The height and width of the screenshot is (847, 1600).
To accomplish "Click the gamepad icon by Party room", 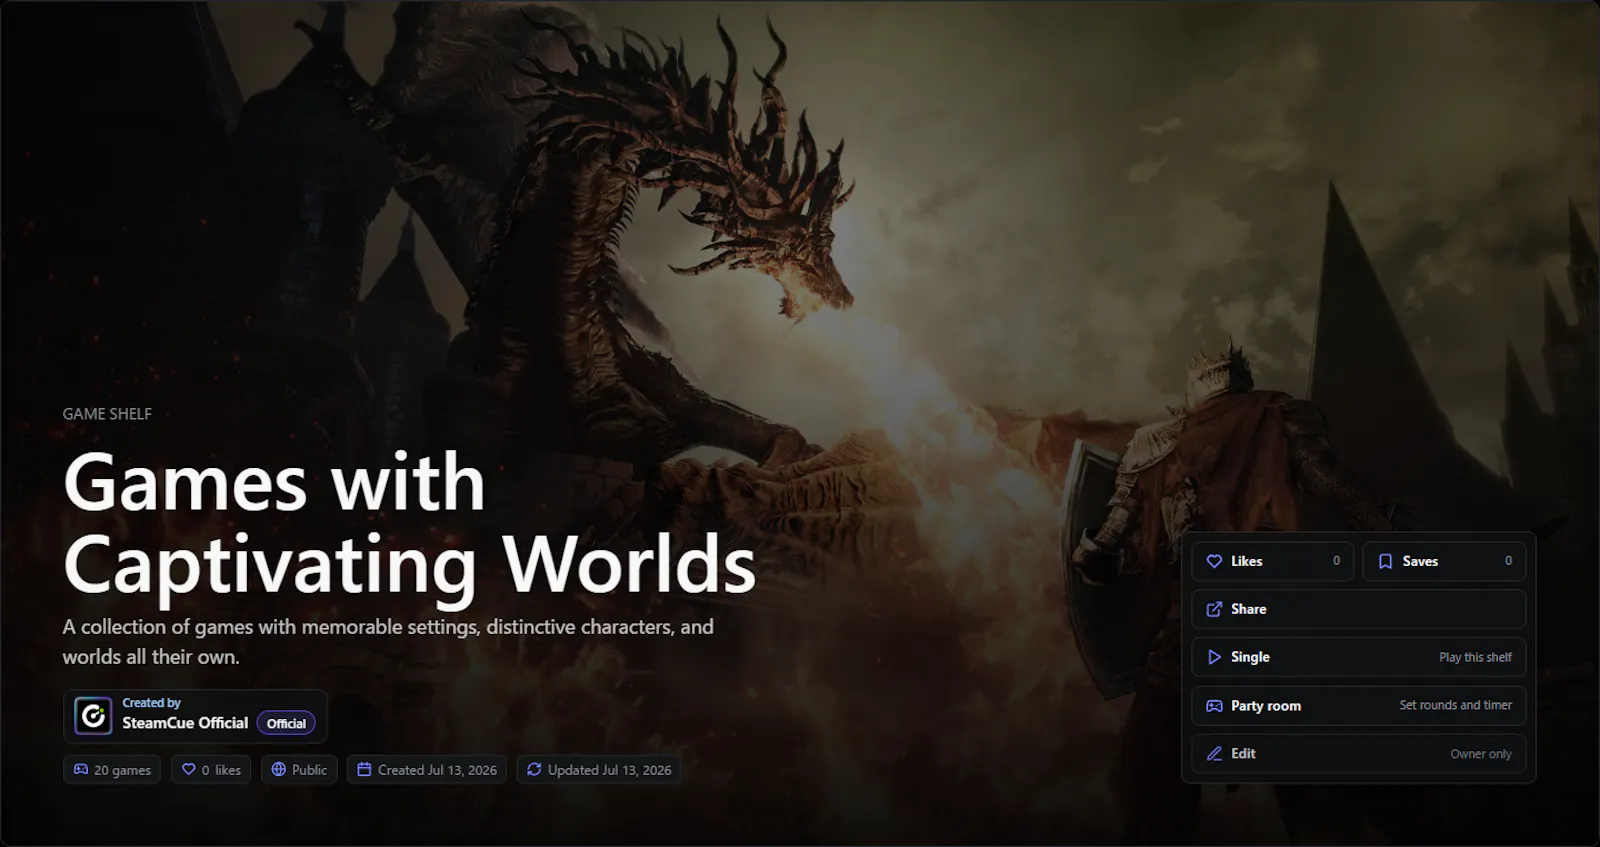I will tap(1214, 705).
